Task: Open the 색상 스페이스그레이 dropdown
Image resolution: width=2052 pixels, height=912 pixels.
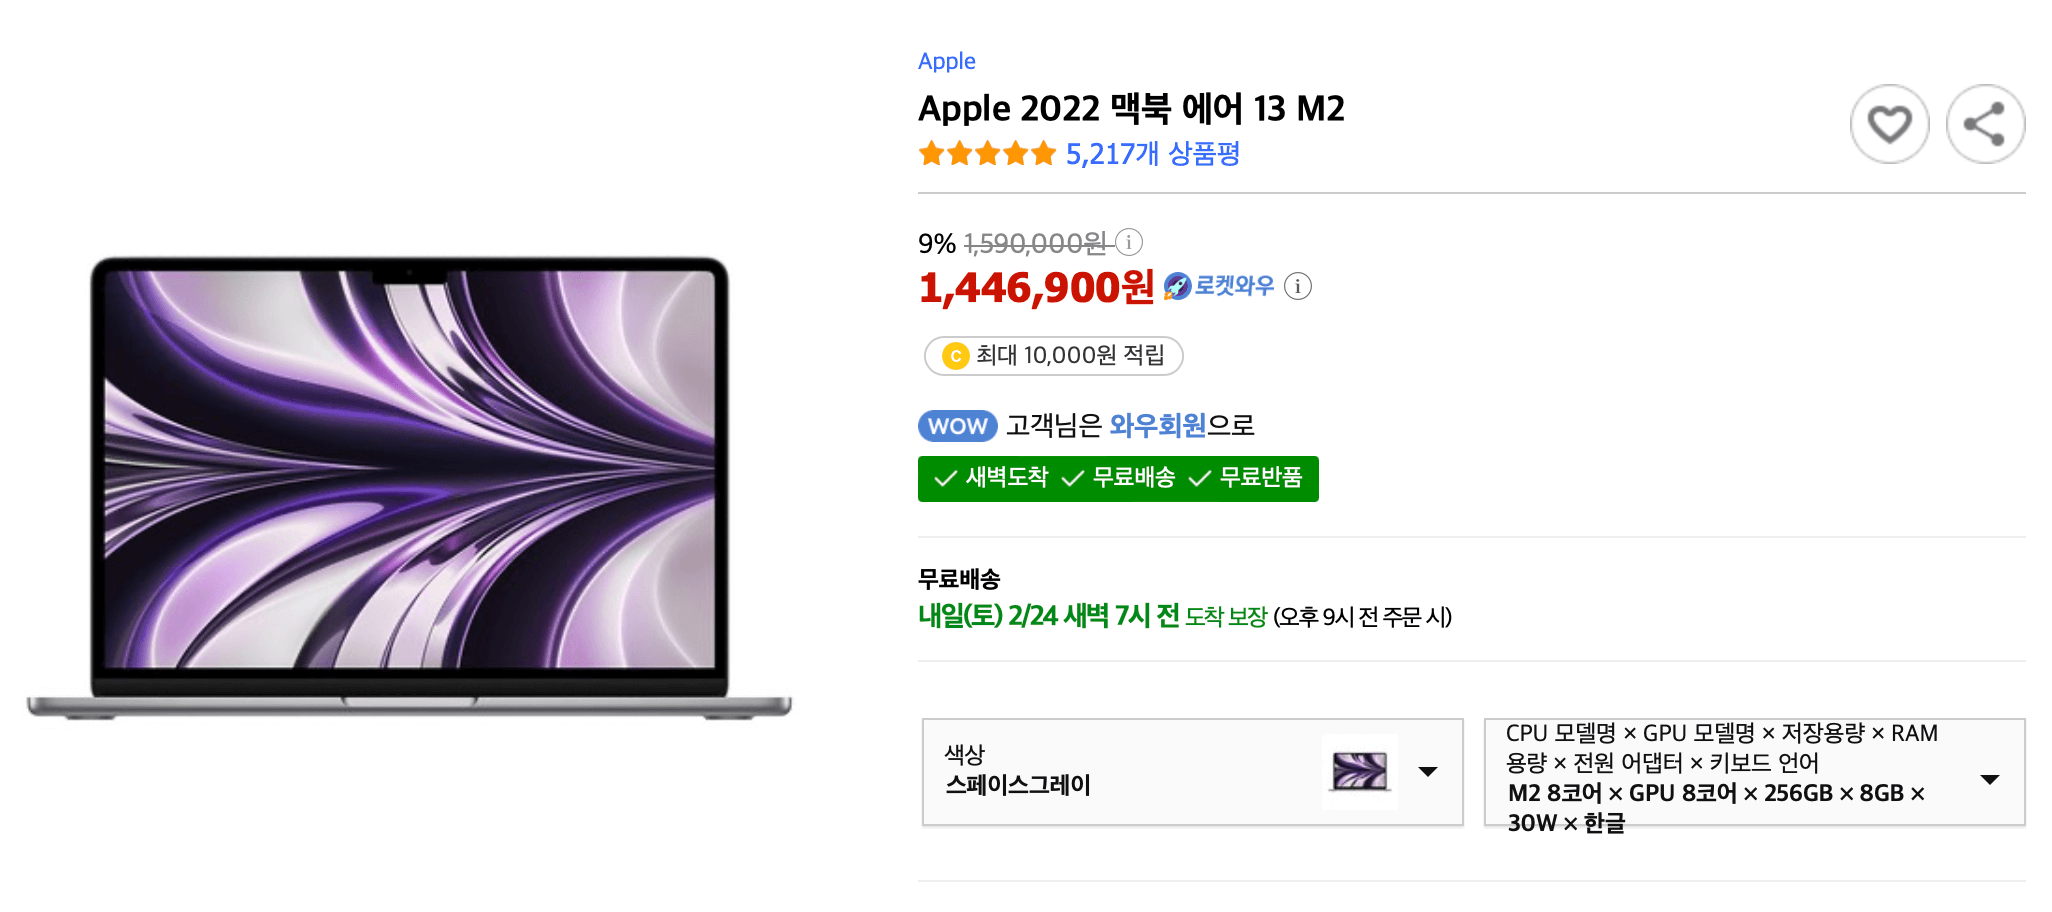Action: [1192, 772]
